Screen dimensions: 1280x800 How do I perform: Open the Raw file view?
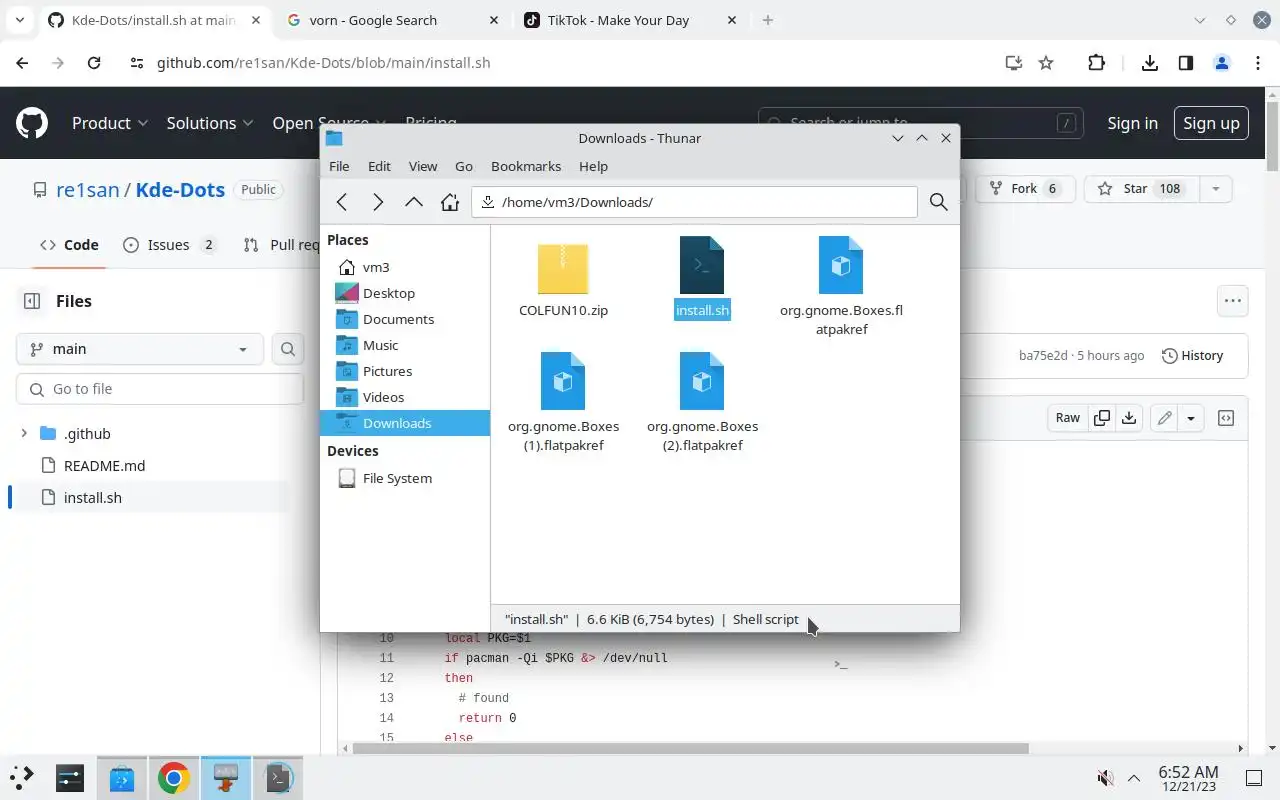1068,418
